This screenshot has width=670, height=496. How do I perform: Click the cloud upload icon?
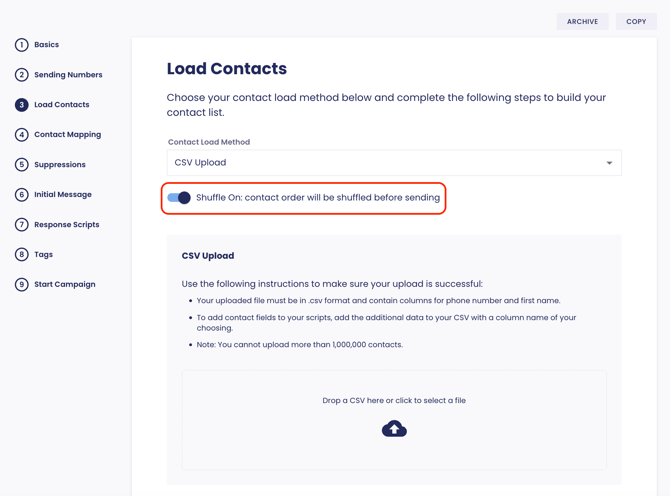[x=394, y=428]
